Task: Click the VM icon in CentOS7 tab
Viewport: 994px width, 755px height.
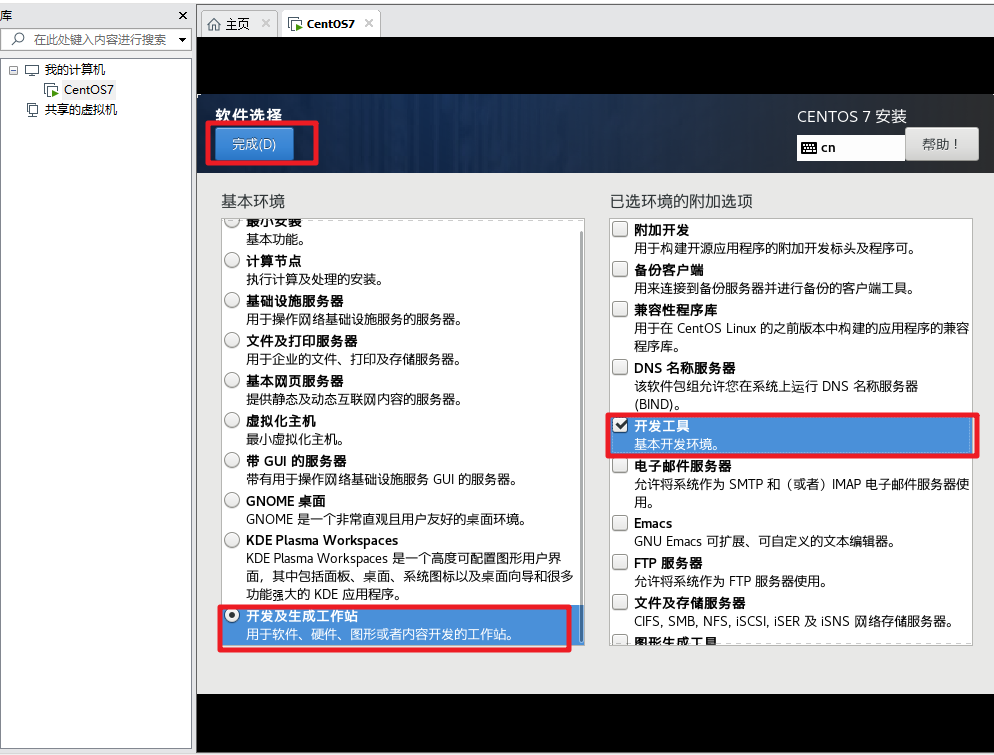Action: coord(295,24)
